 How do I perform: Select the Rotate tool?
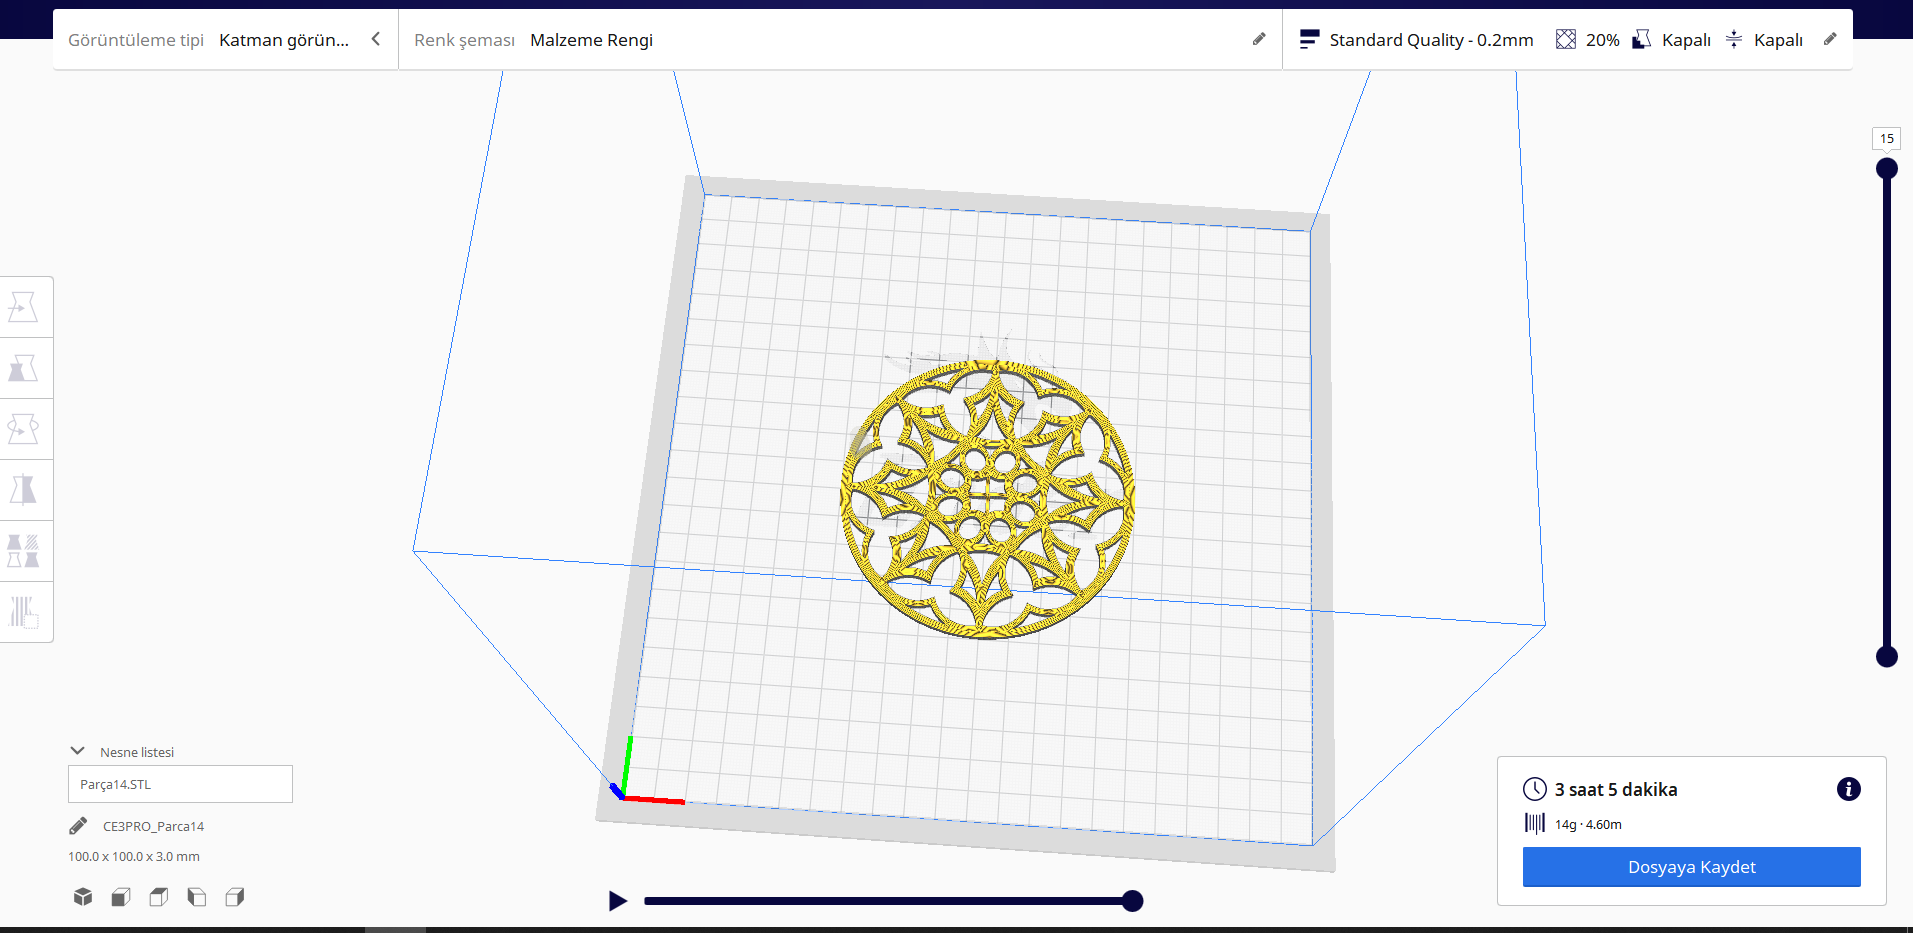click(26, 428)
